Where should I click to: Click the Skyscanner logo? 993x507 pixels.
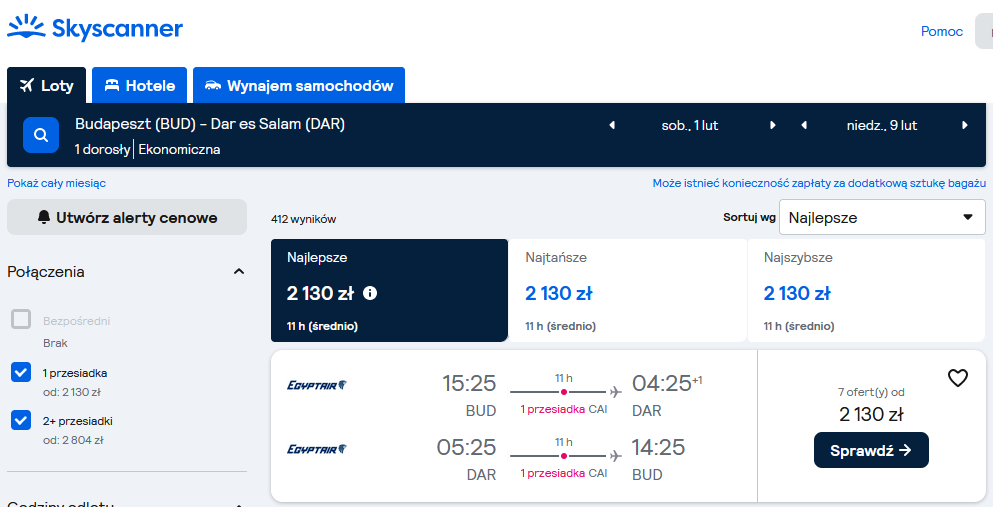95,29
